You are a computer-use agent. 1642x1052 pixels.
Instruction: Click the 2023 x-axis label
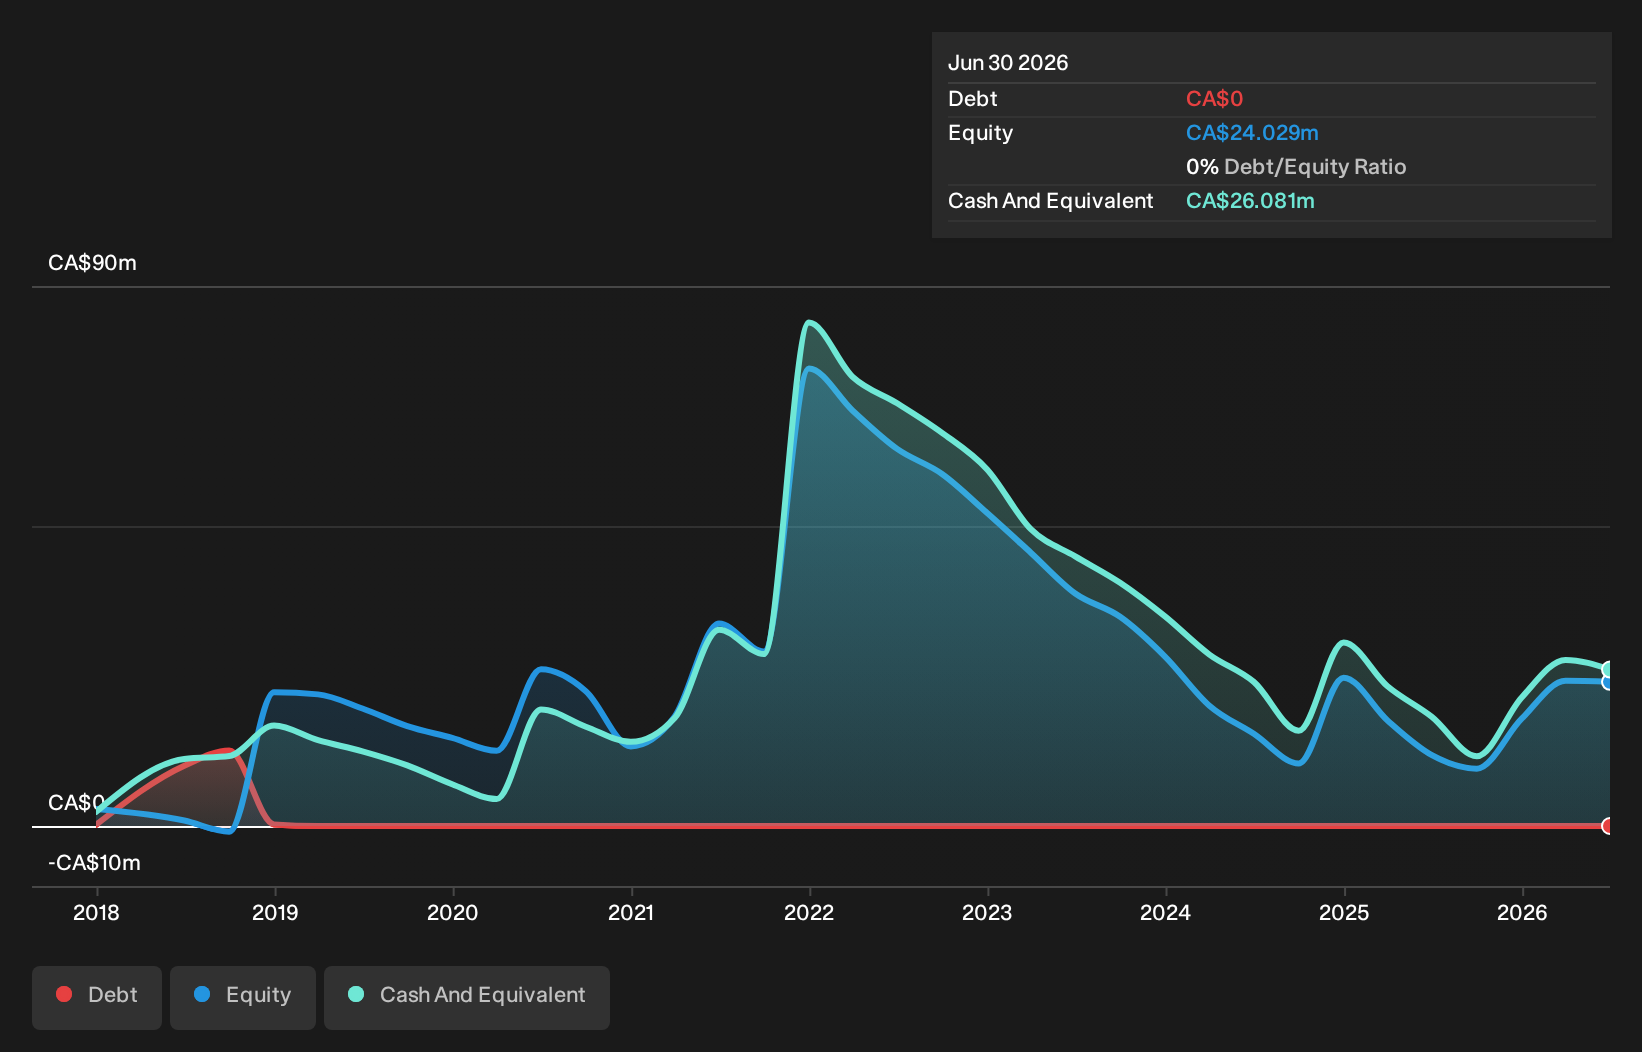987,913
